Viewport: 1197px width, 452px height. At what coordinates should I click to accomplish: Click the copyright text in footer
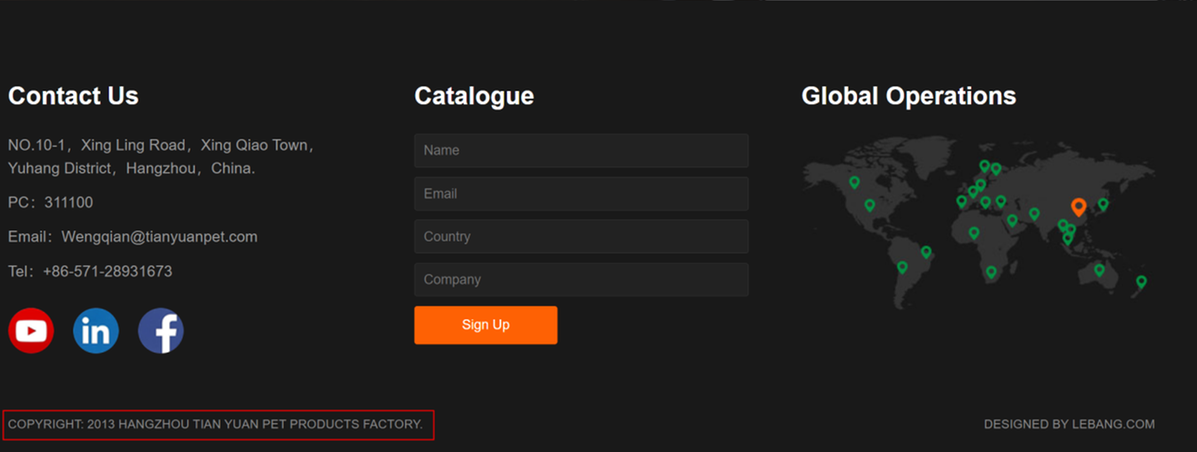pyautogui.click(x=216, y=425)
